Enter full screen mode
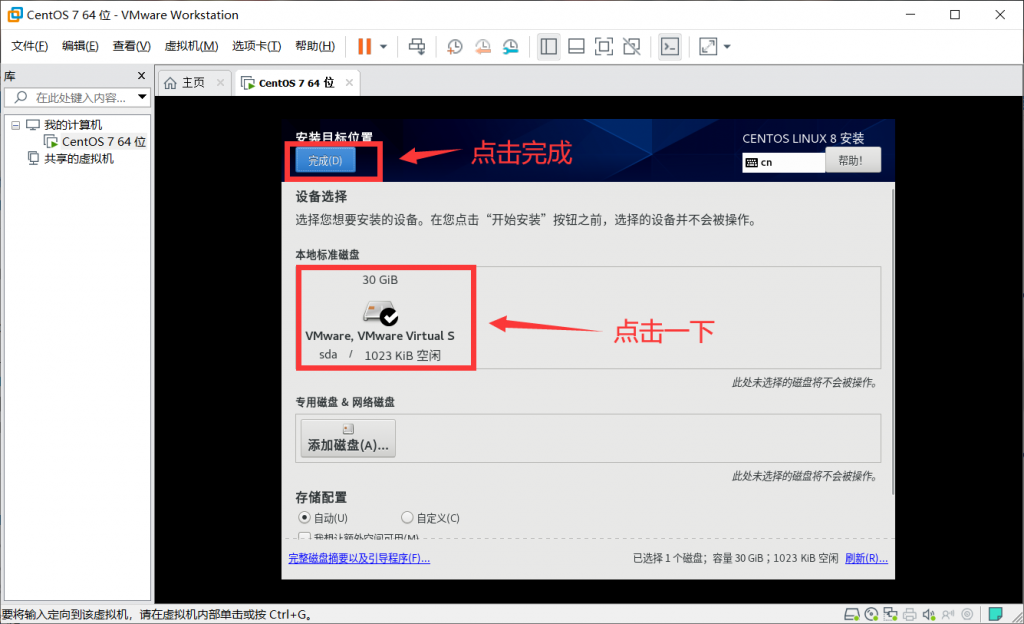The image size is (1024, 624). (x=603, y=46)
